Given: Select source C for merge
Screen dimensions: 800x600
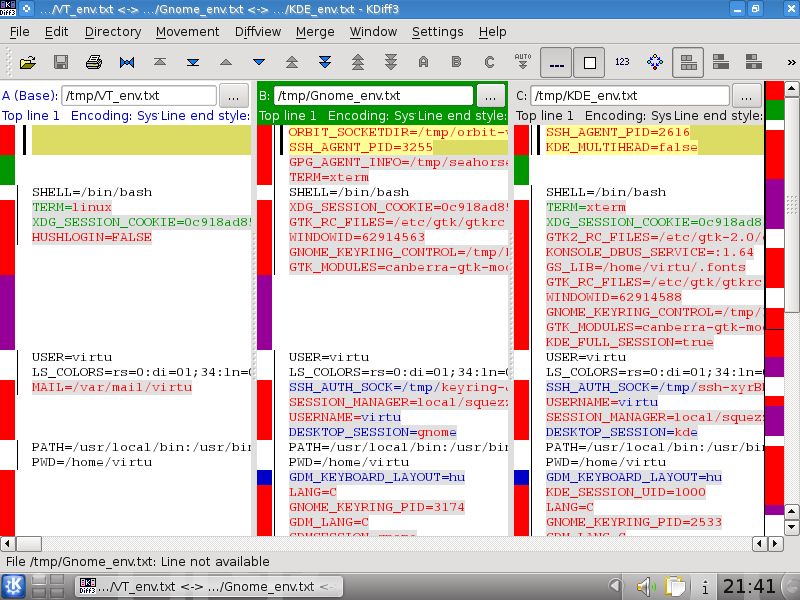Looking at the screenshot, I should [489, 62].
